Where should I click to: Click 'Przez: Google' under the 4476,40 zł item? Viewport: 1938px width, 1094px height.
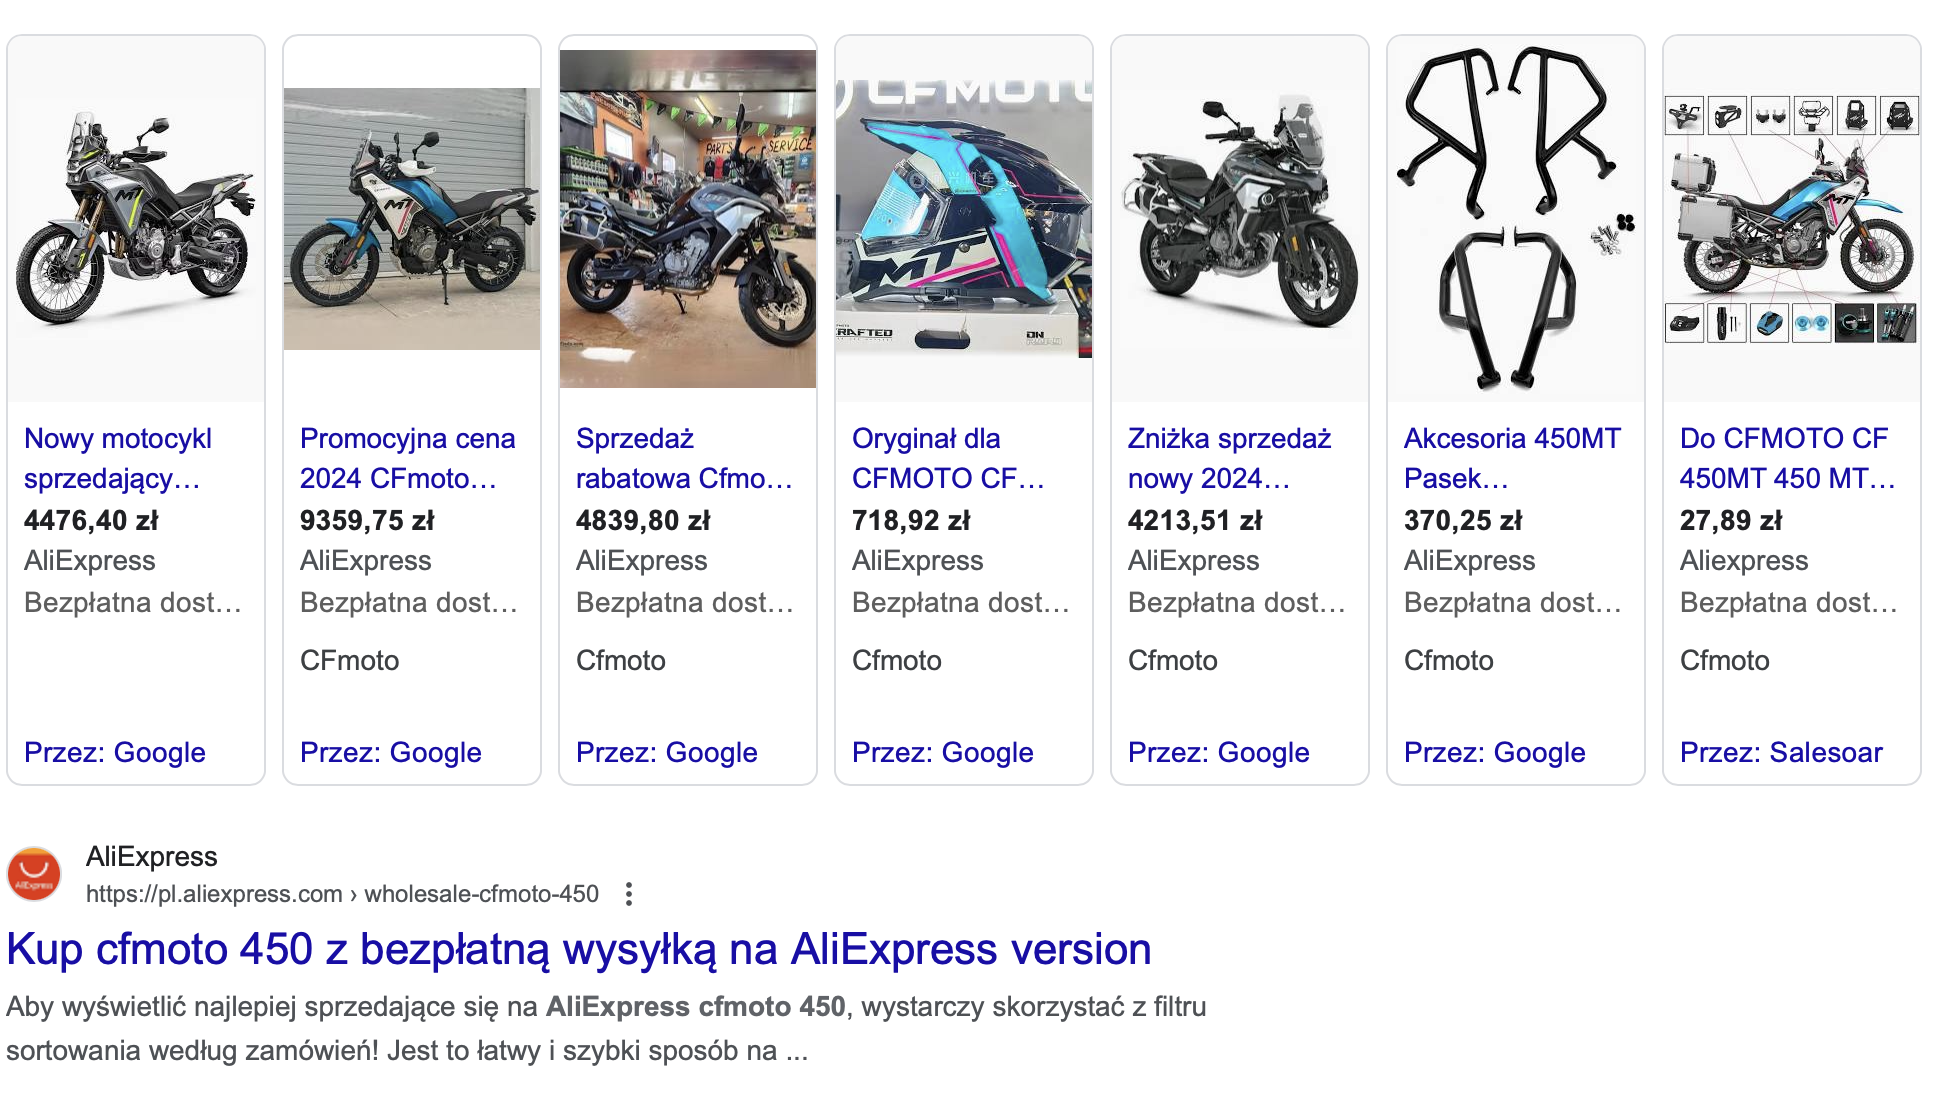click(x=115, y=752)
